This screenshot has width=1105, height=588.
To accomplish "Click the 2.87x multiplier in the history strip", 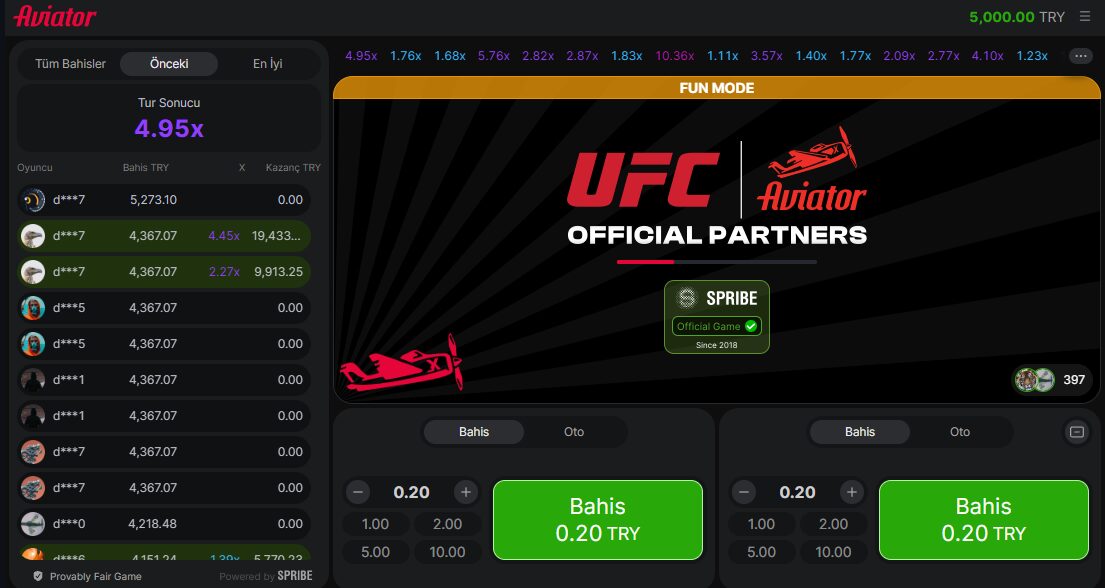I will (582, 56).
